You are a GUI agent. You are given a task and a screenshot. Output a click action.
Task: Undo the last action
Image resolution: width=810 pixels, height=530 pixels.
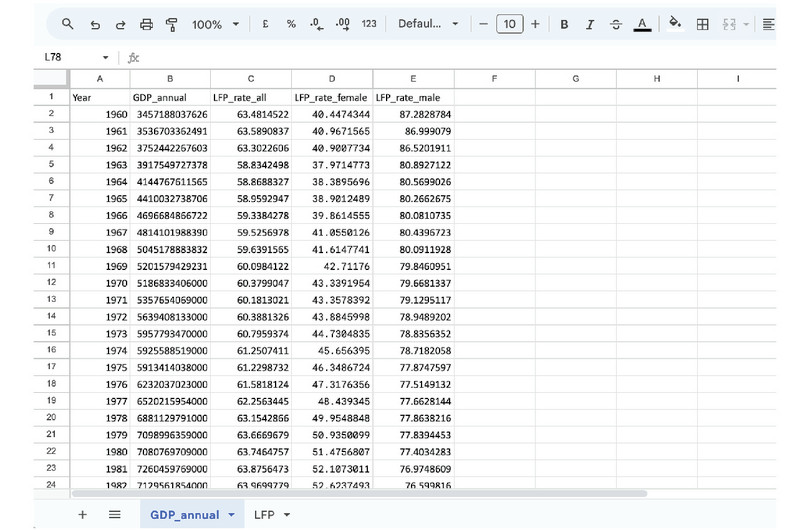(95, 24)
